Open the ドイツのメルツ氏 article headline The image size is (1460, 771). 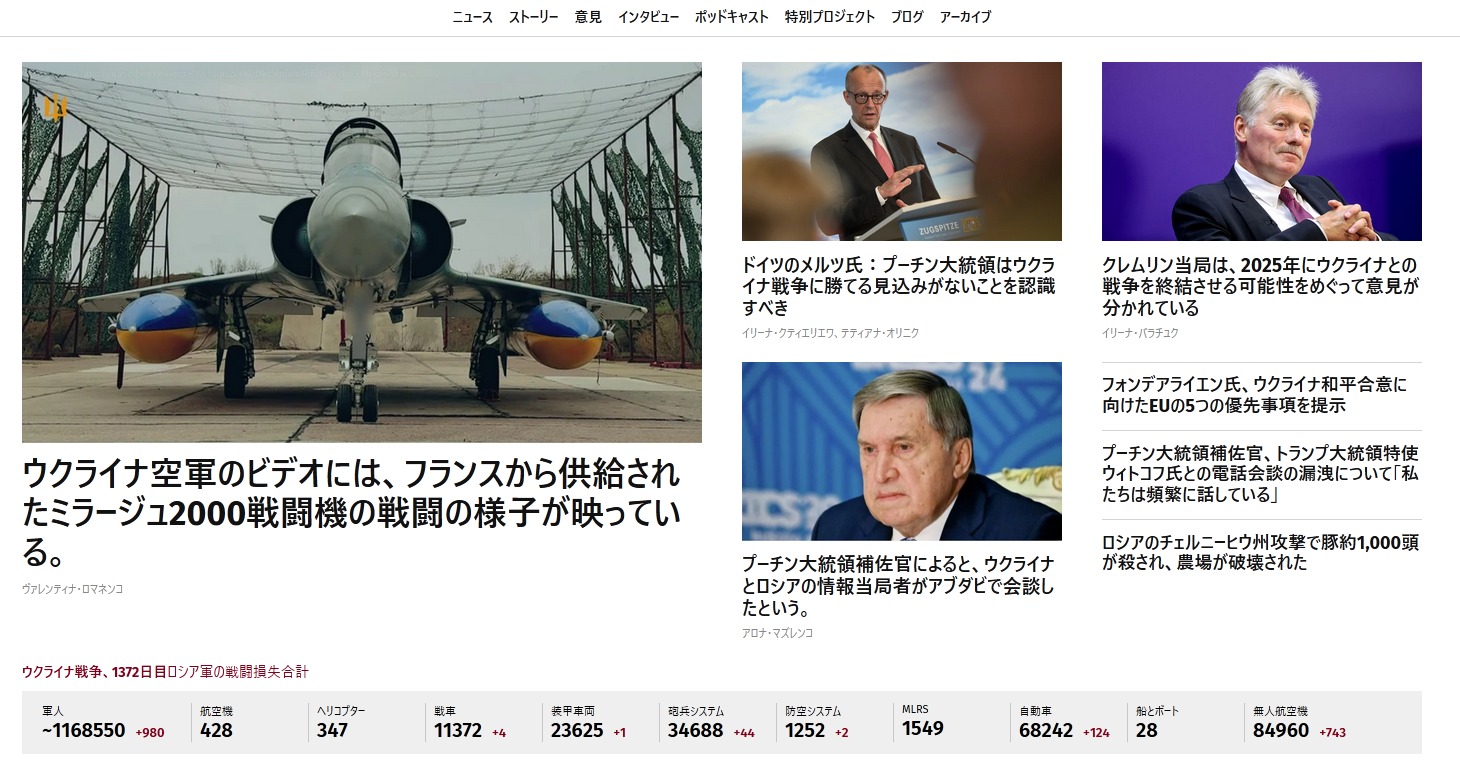click(898, 287)
